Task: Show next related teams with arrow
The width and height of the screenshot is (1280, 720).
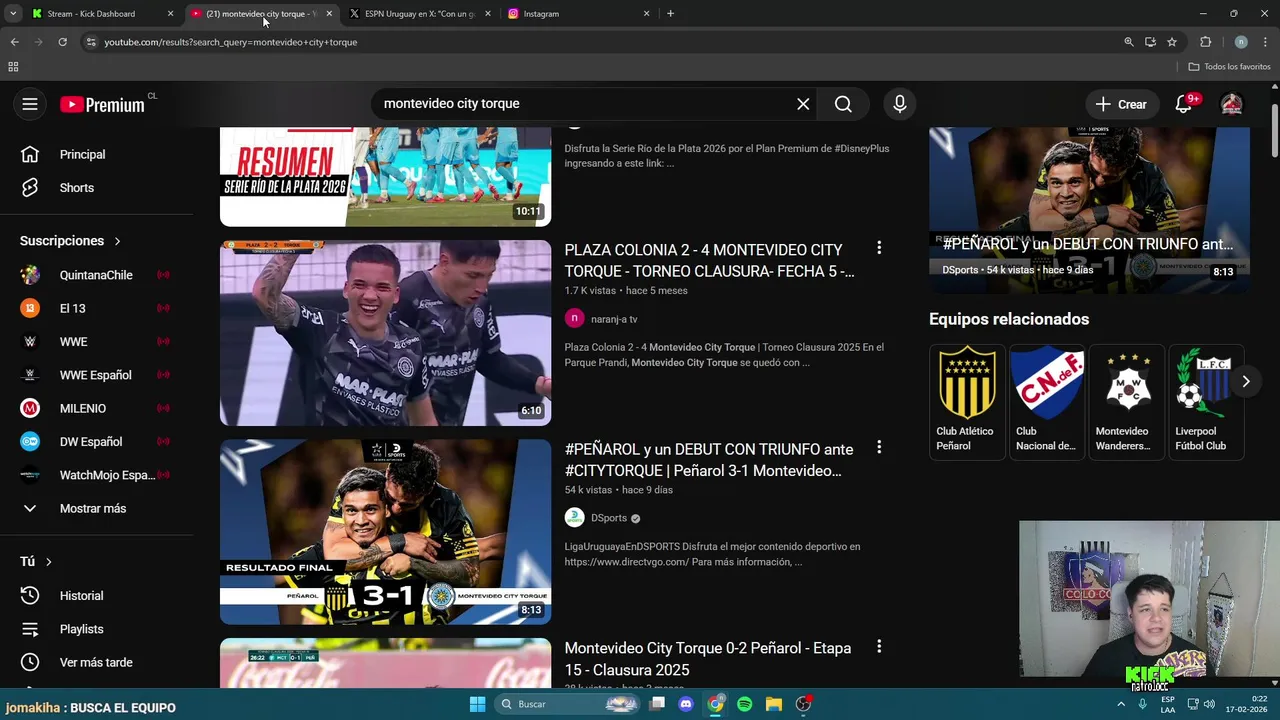Action: tap(1246, 381)
